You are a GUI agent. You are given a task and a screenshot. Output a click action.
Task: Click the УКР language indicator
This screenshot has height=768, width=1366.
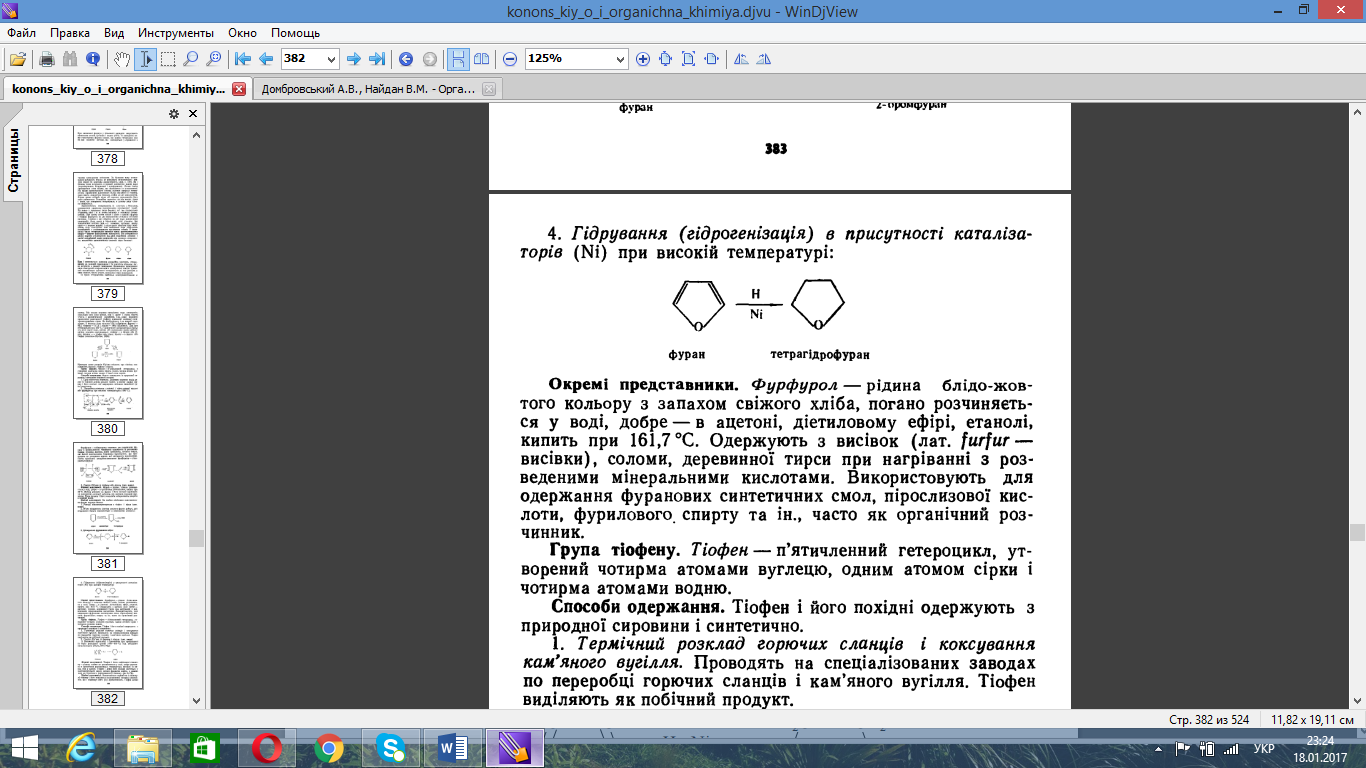(x=1264, y=749)
